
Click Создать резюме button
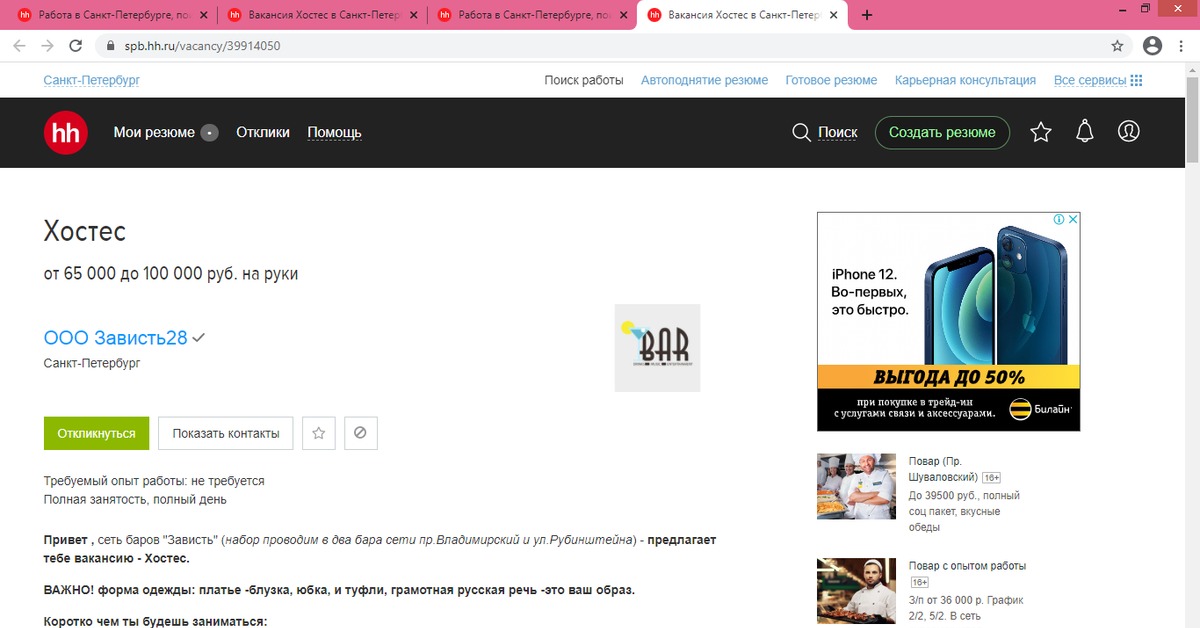[942, 132]
